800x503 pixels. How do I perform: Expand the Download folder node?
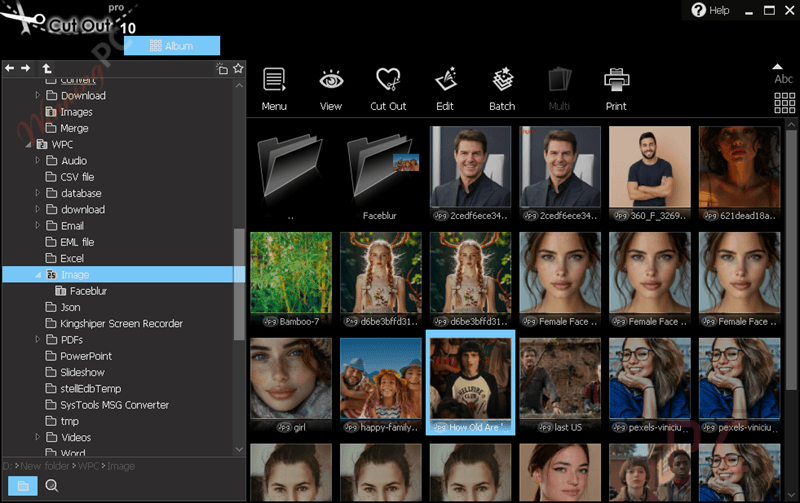(x=37, y=95)
